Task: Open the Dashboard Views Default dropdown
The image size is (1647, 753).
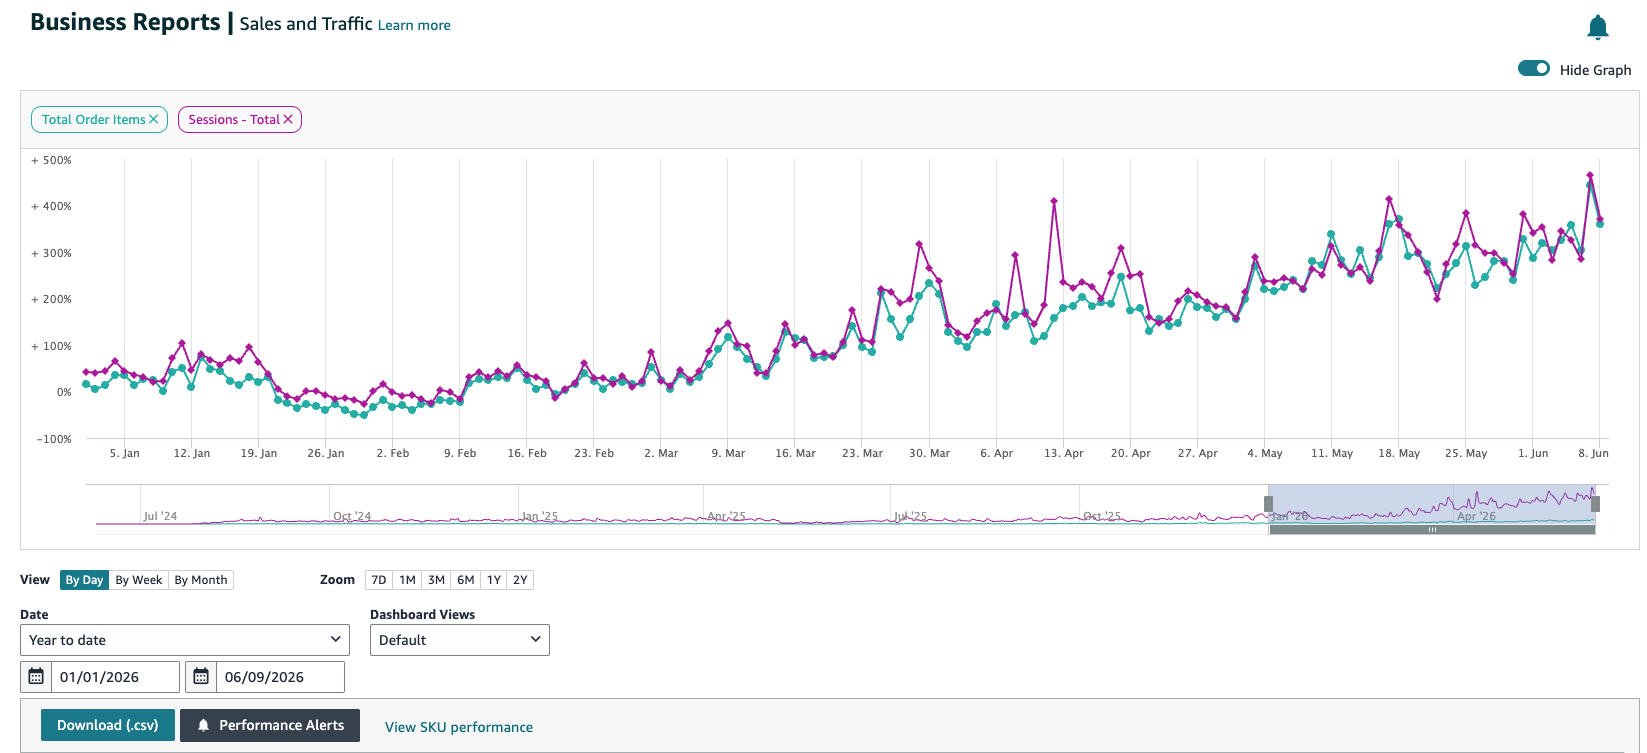Action: coord(460,640)
